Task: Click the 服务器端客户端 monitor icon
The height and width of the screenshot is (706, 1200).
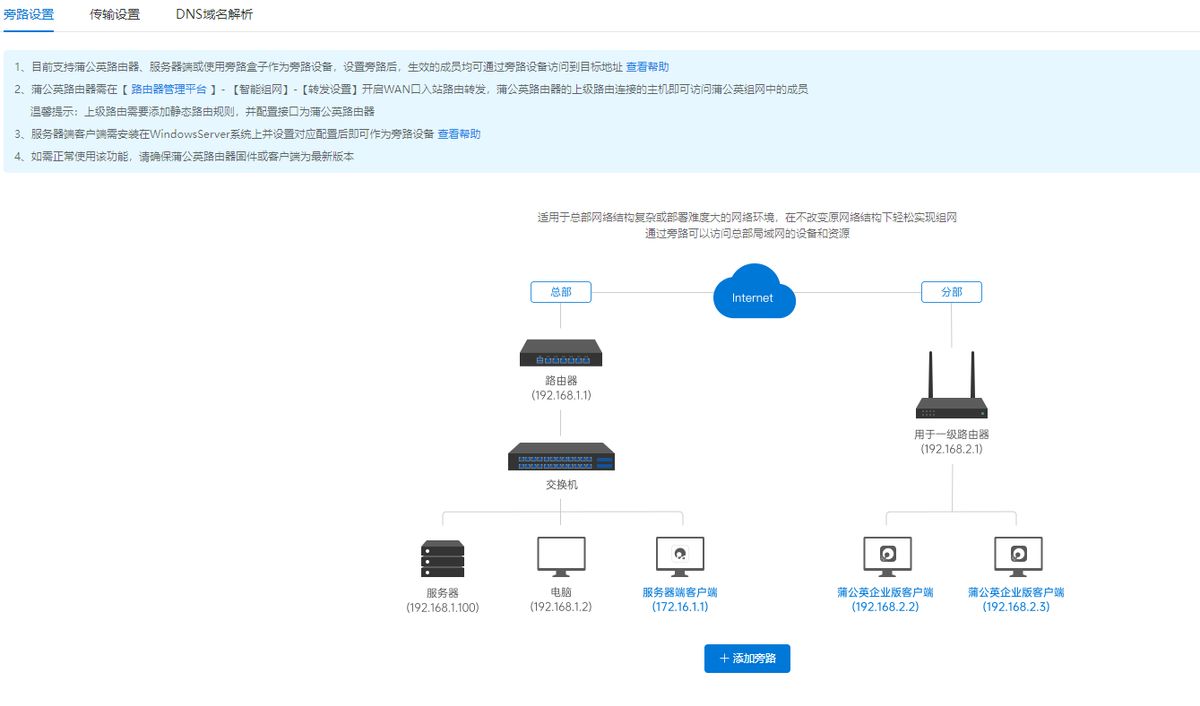Action: click(x=680, y=557)
